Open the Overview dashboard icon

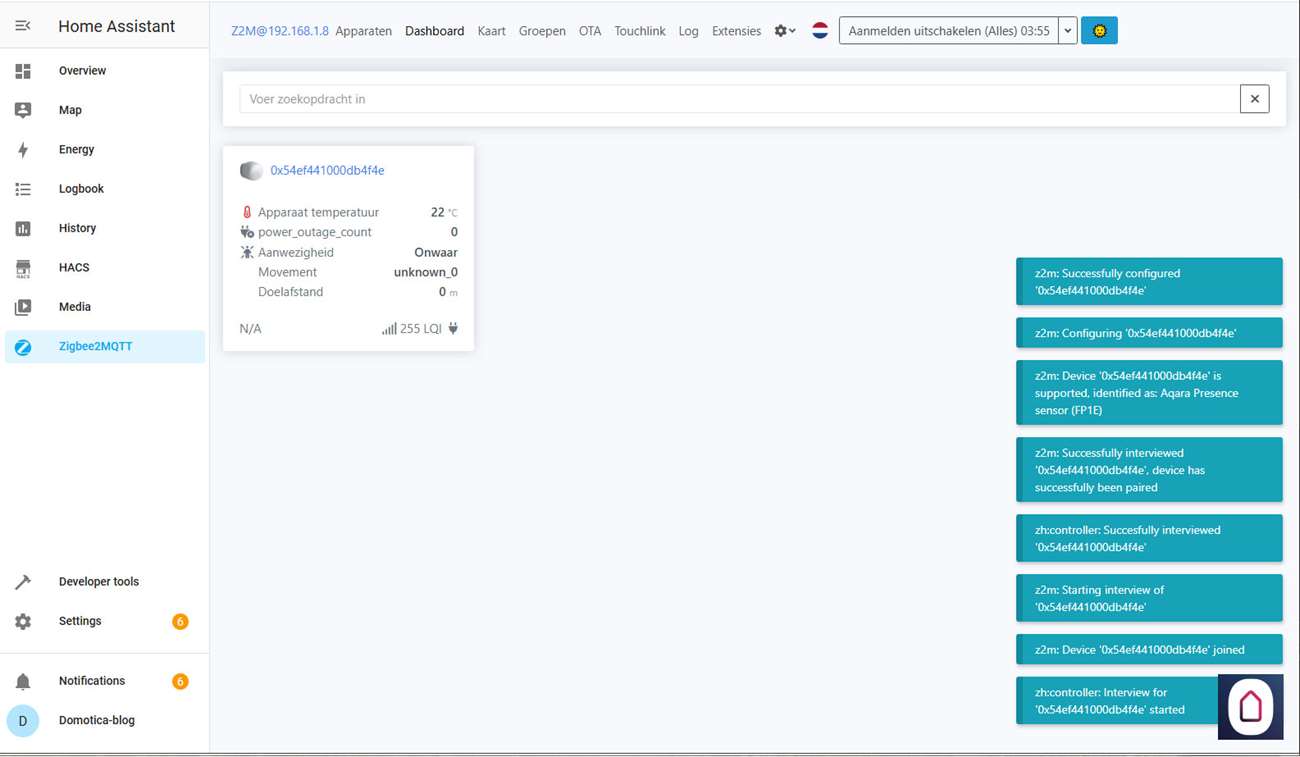coord(23,71)
